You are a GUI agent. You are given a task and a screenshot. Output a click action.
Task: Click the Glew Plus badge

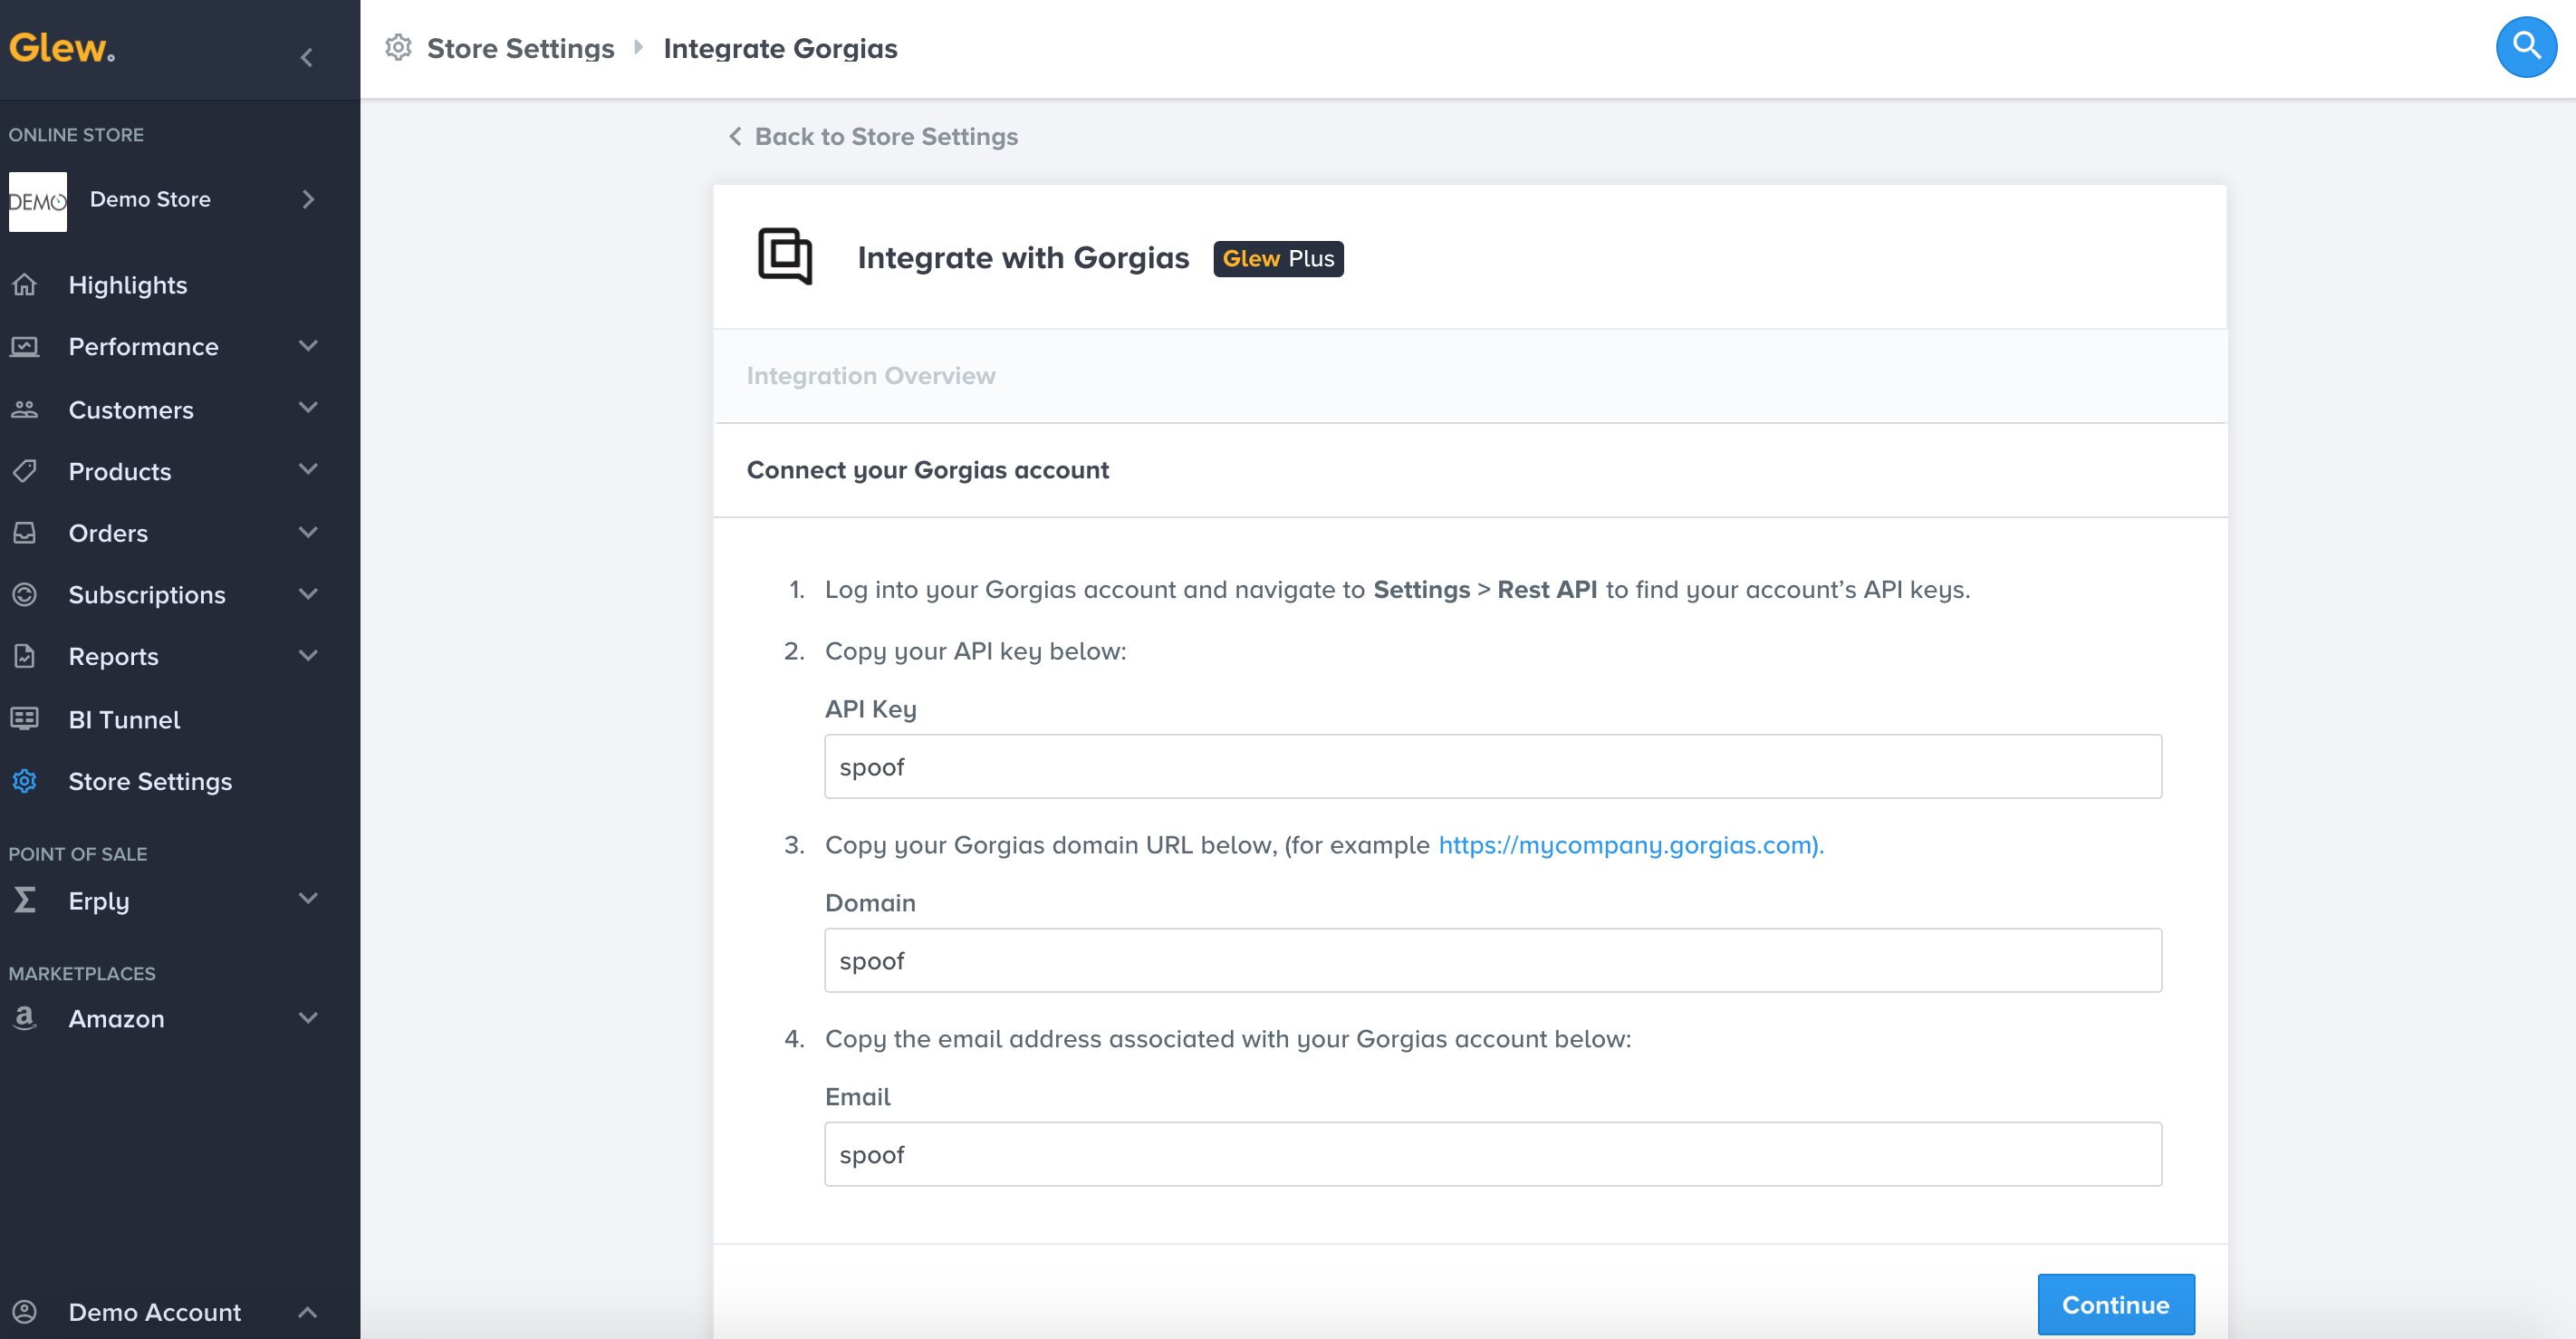tap(1278, 258)
